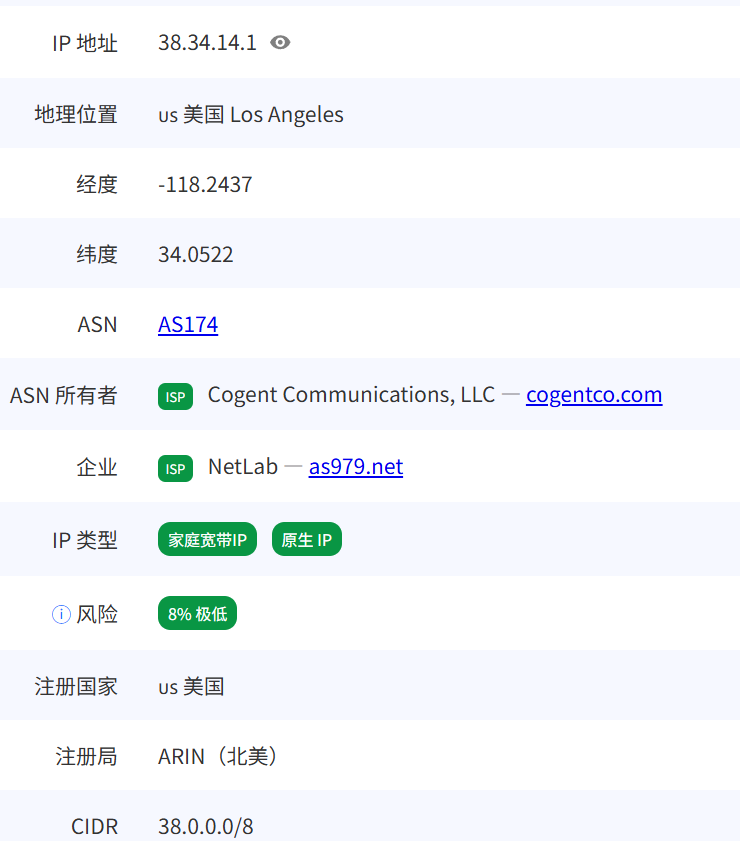Select the 家庭宽带IP type badge
740x841 pixels.
[x=207, y=540]
